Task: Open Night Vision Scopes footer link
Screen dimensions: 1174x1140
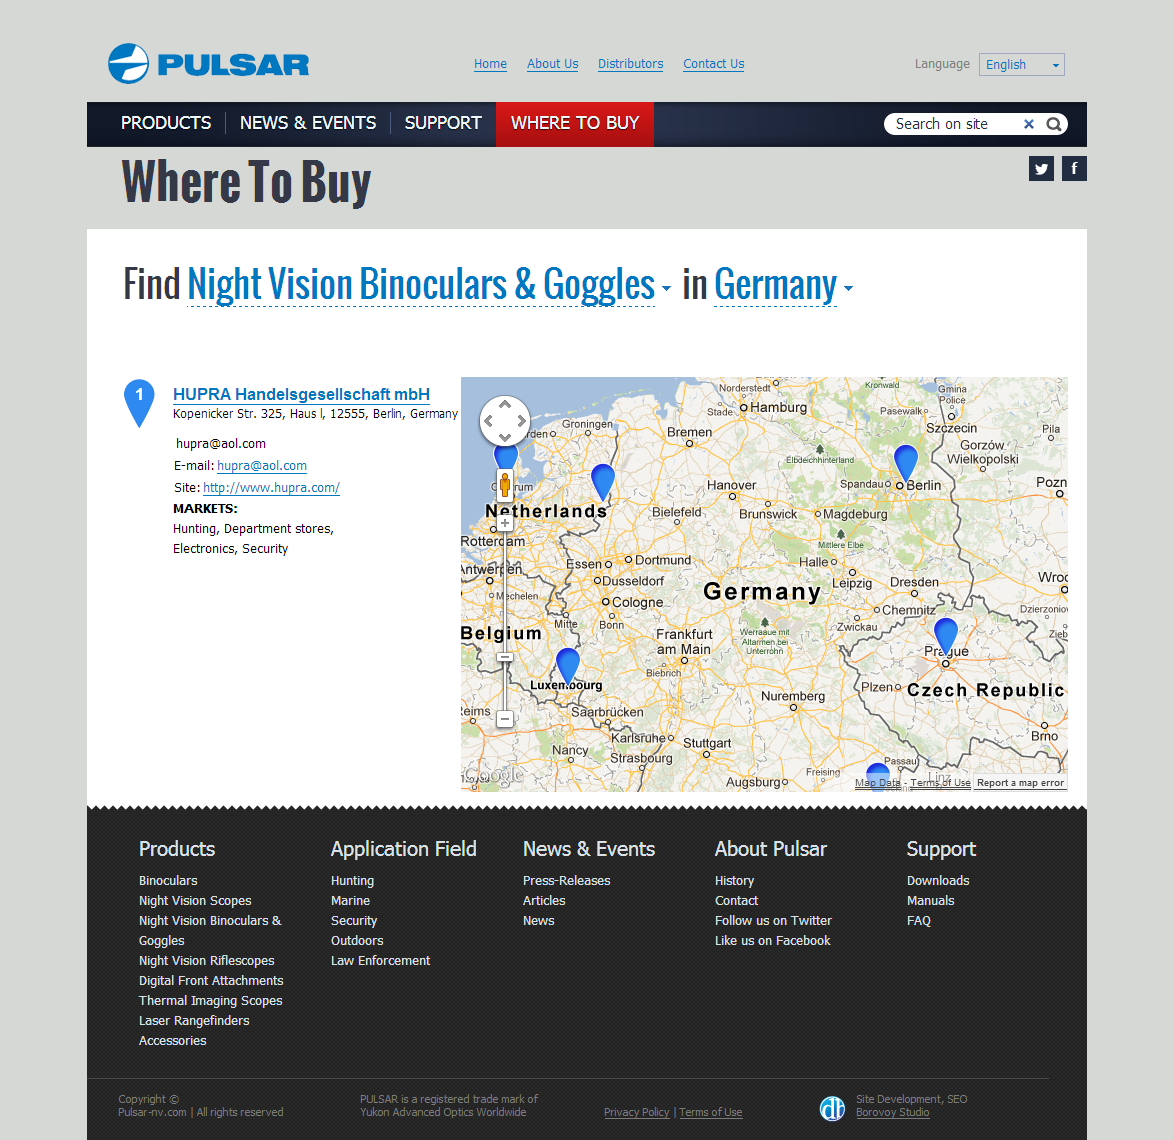Action: [x=195, y=900]
